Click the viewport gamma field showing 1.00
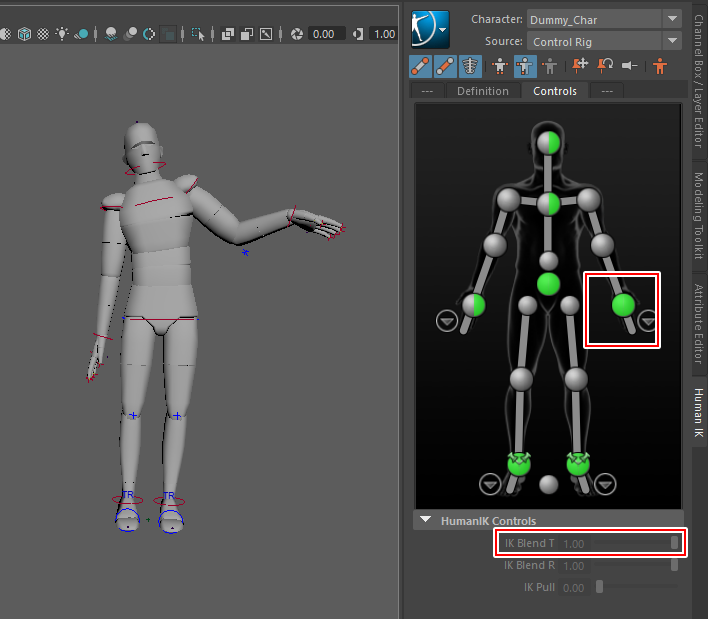708x619 pixels. 384,34
